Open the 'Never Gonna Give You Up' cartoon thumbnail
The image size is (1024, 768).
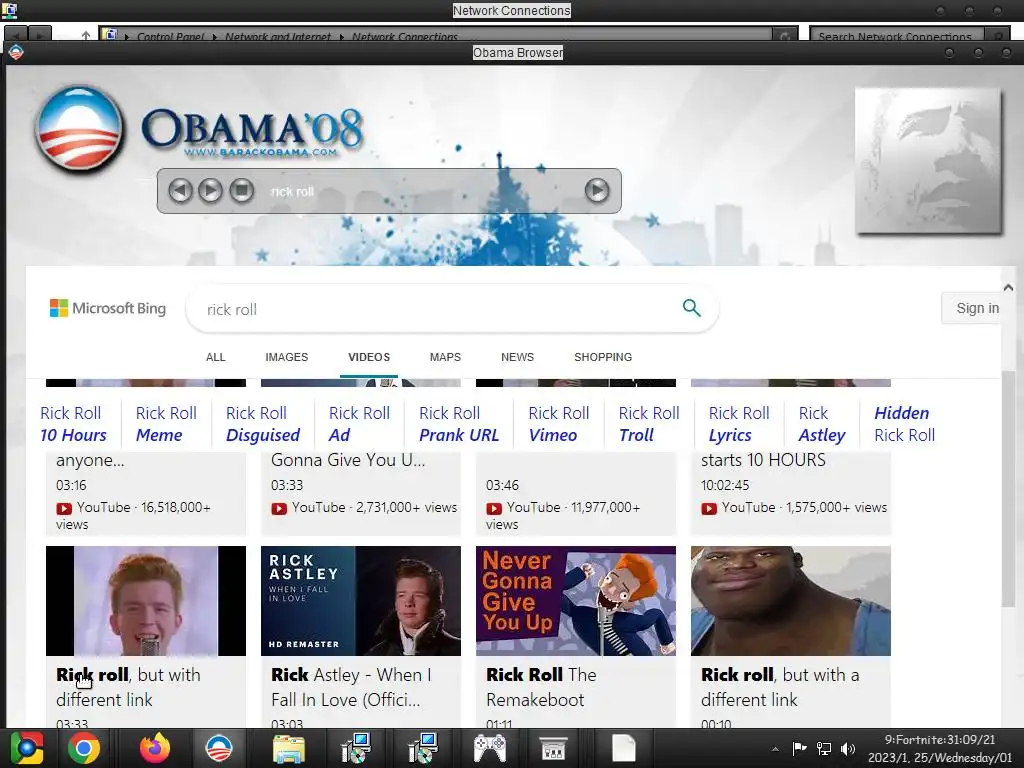click(576, 601)
